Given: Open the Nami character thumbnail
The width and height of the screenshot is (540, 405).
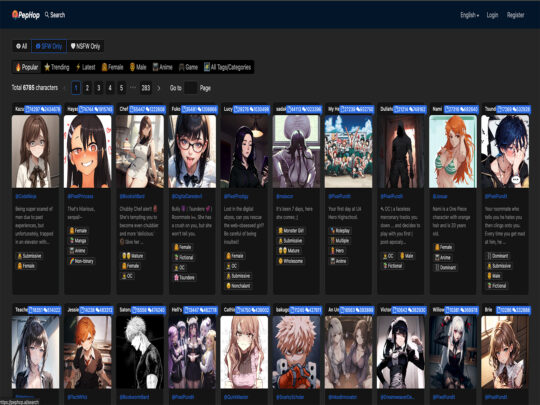Looking at the screenshot, I should pos(453,152).
